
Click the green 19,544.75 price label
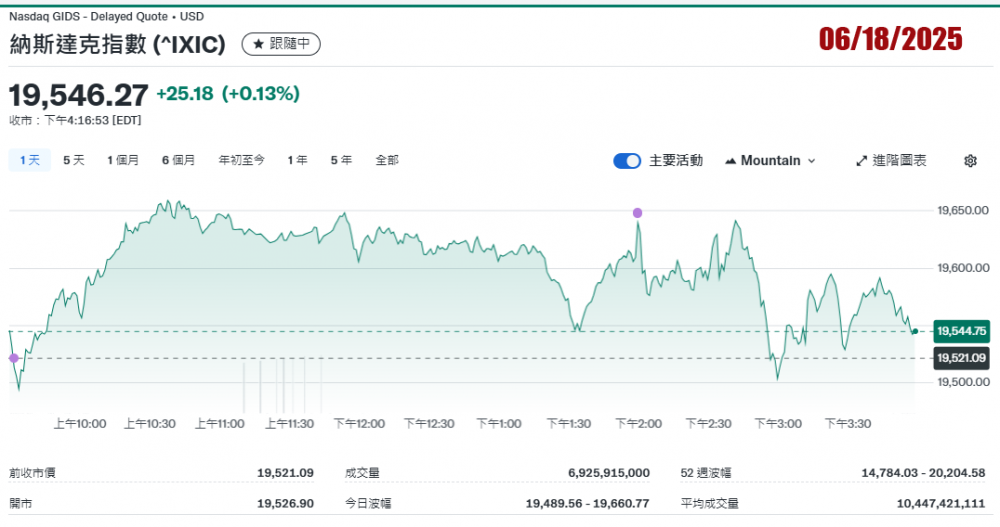(961, 331)
